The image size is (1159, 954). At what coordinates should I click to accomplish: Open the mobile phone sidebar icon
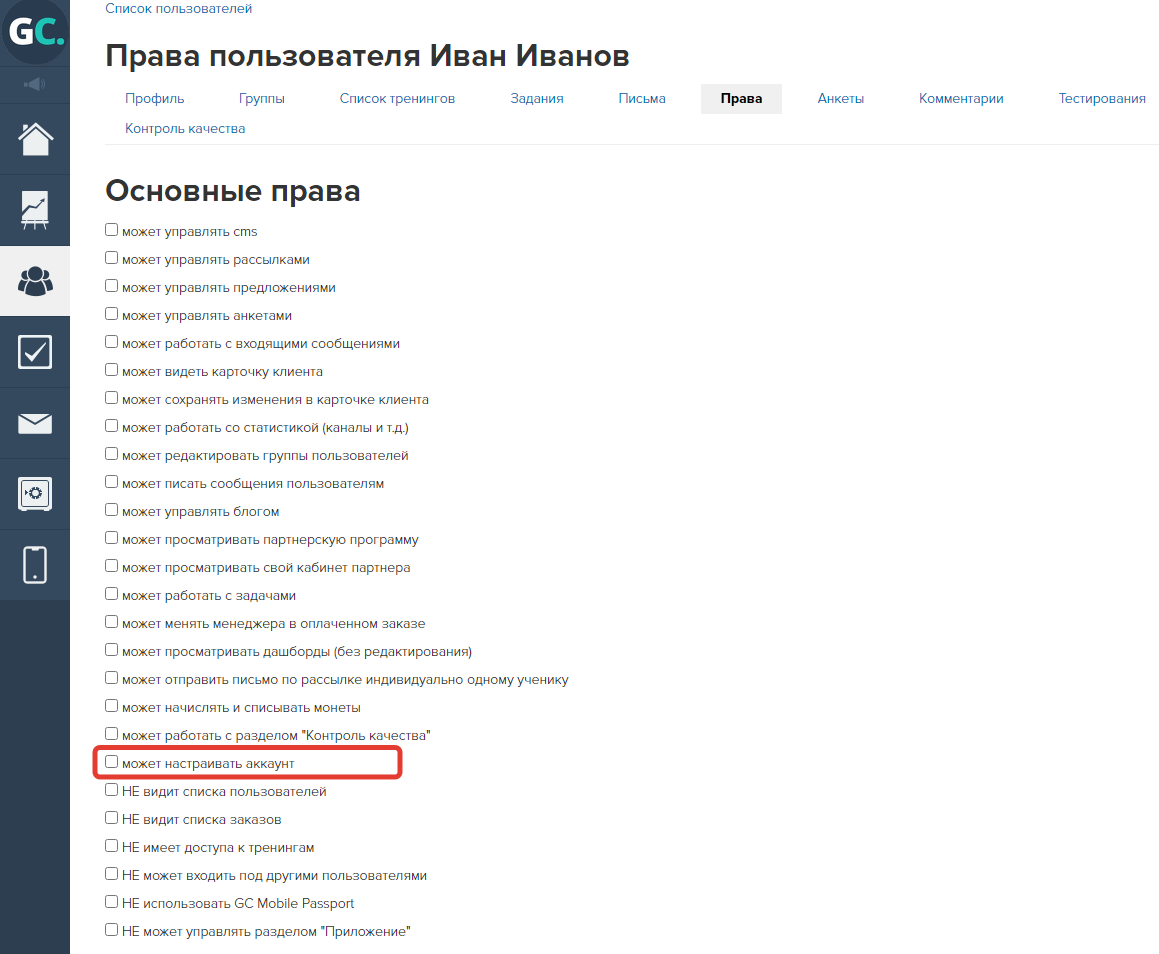(35, 565)
